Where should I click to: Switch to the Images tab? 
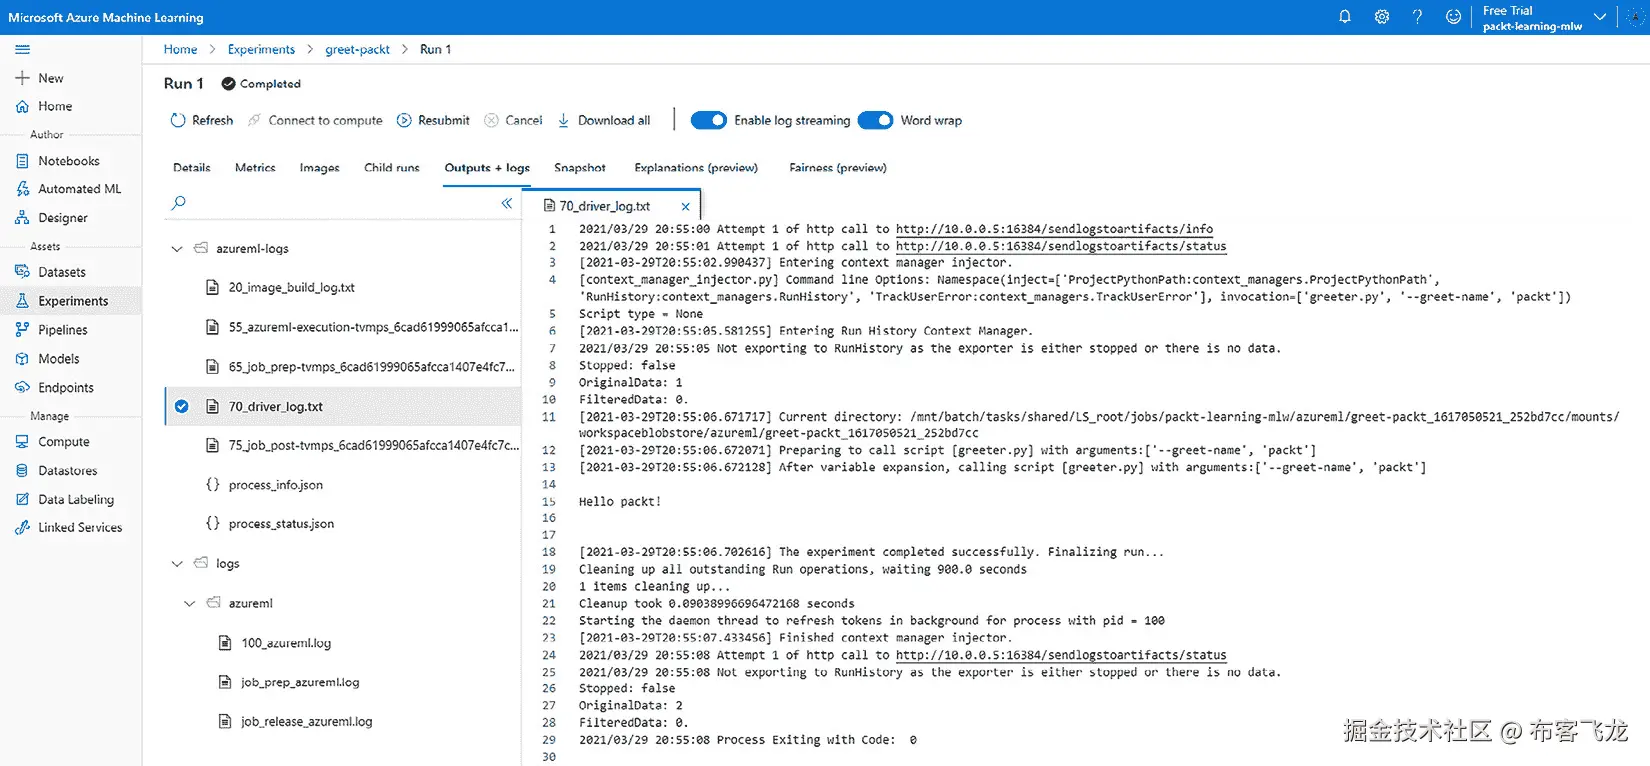[320, 168]
